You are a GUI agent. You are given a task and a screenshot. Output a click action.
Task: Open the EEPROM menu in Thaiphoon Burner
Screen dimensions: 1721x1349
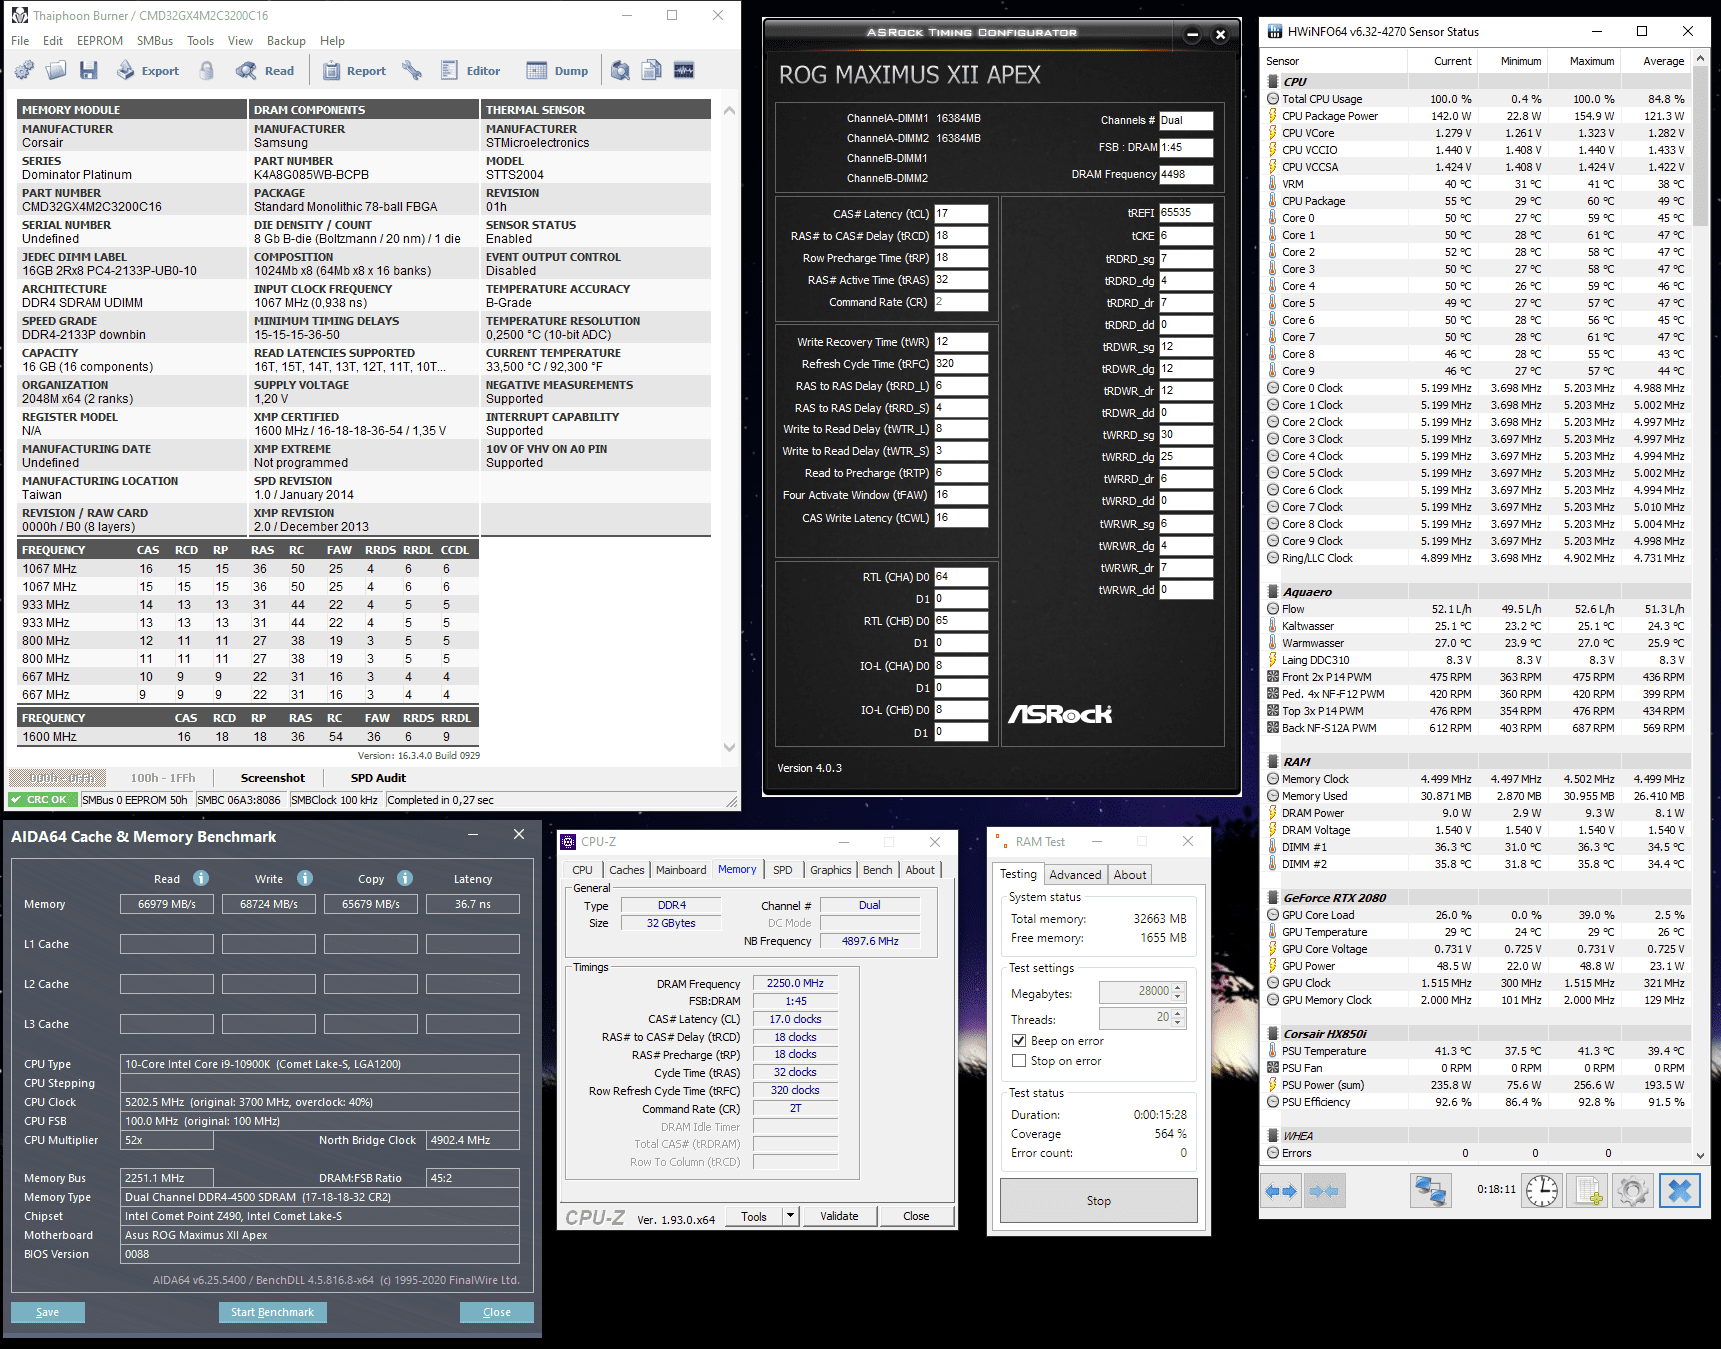coord(100,41)
